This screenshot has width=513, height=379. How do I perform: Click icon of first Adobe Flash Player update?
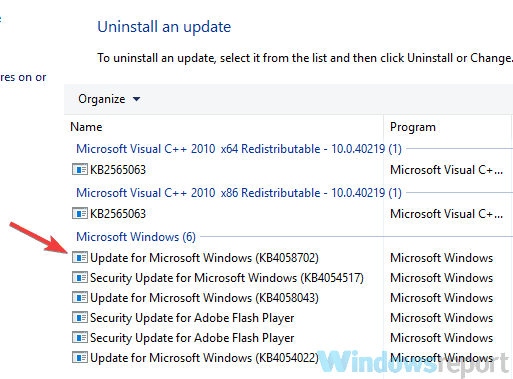(x=80, y=318)
